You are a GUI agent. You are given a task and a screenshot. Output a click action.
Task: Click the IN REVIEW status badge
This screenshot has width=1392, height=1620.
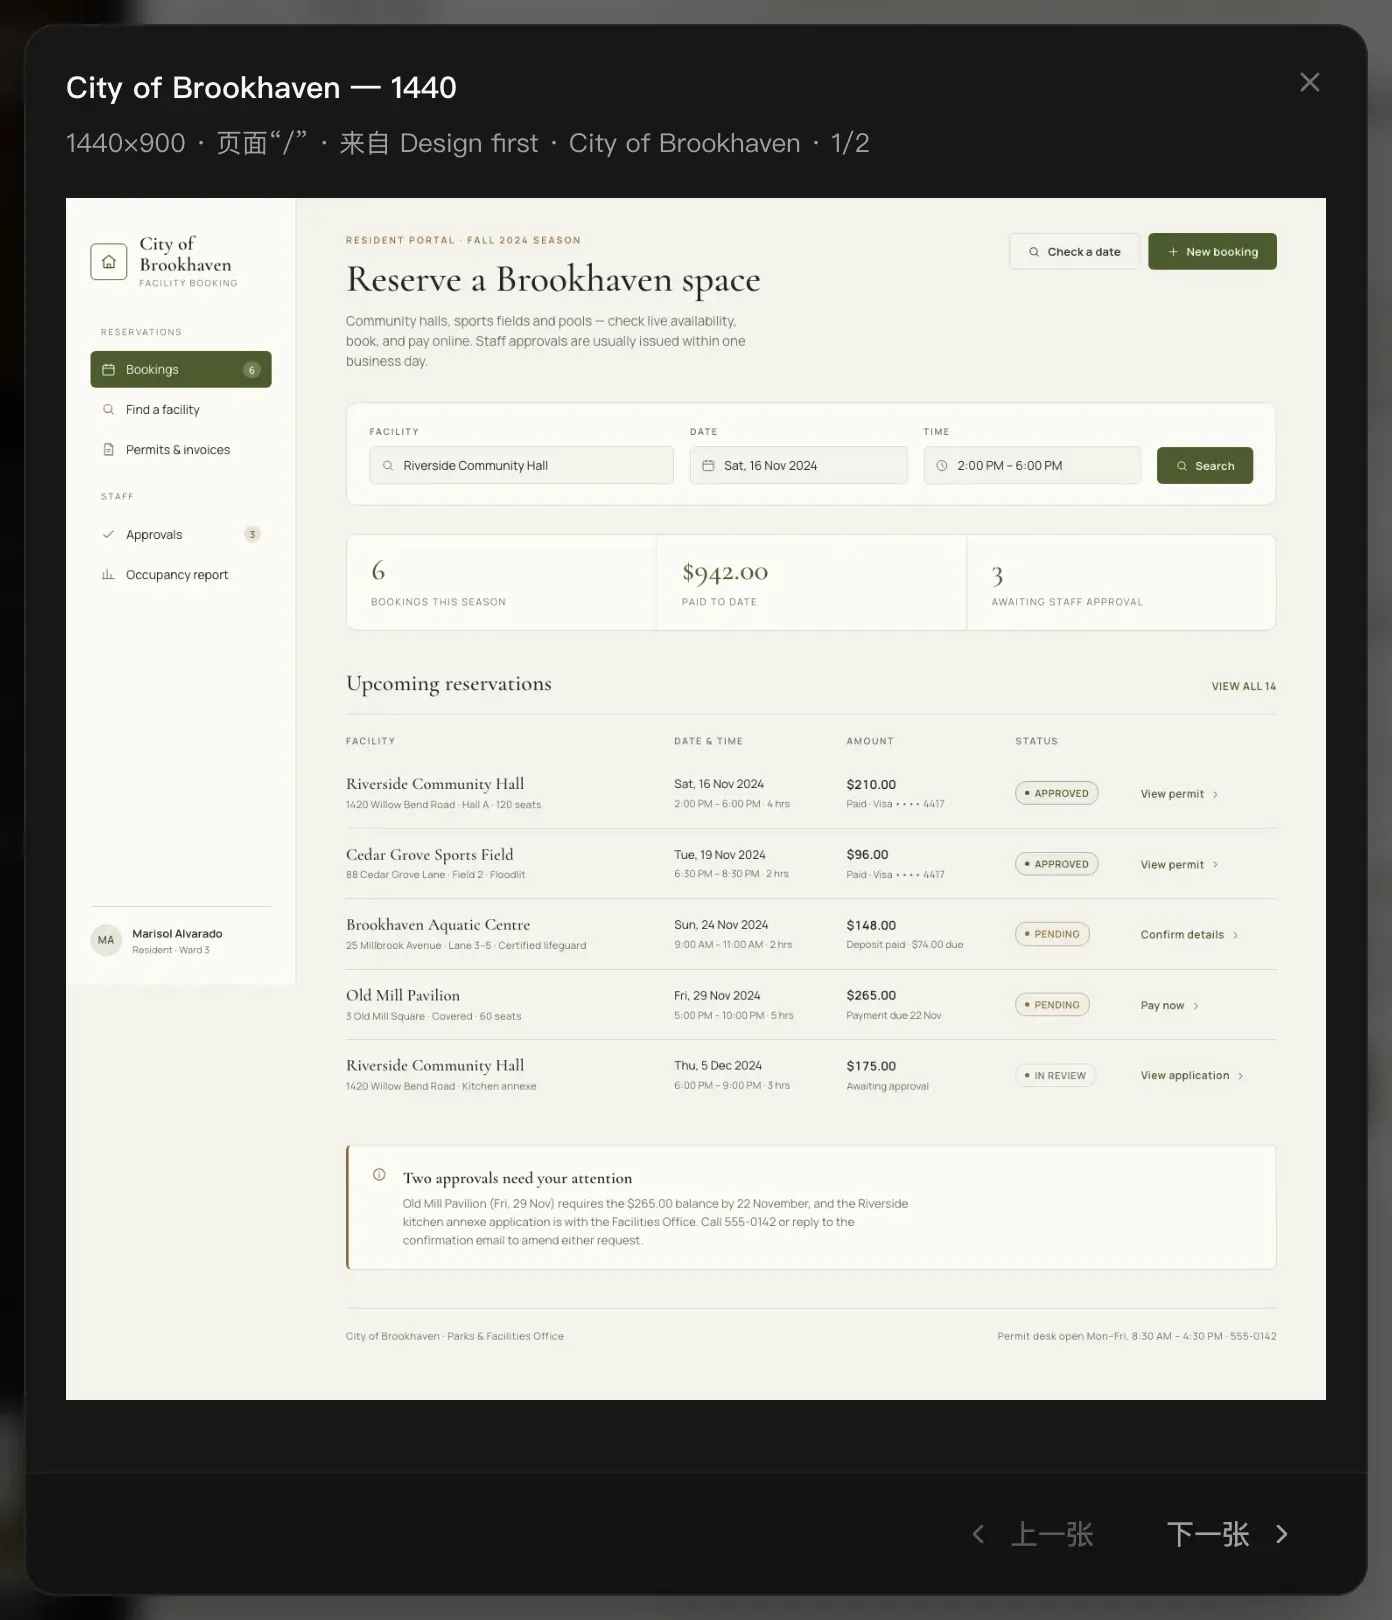click(x=1055, y=1076)
